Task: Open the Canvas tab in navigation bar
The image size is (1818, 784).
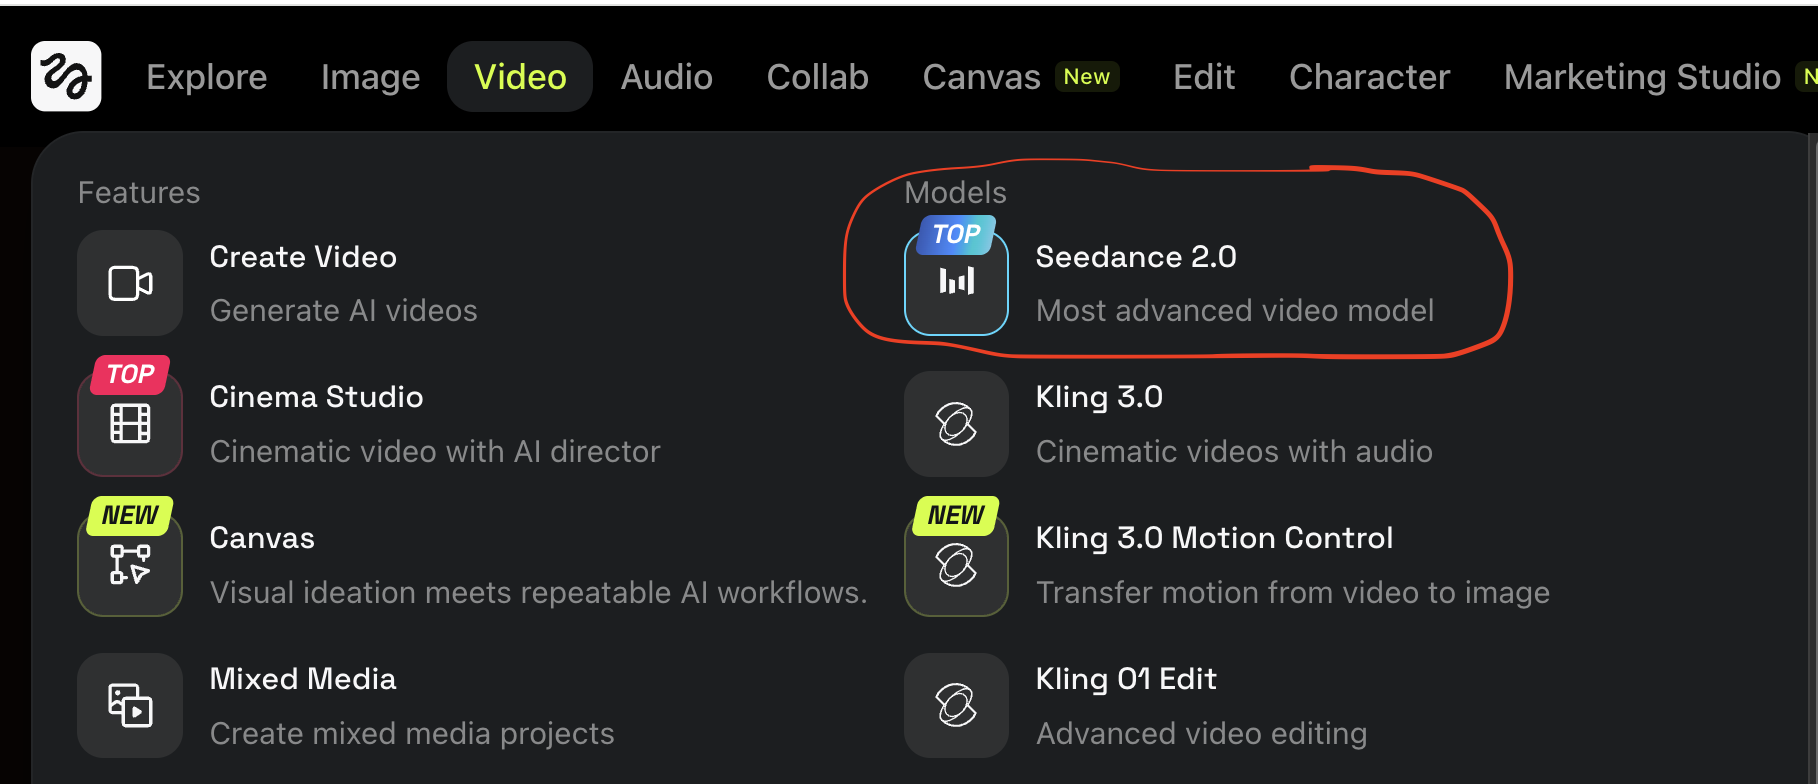Action: click(x=981, y=77)
